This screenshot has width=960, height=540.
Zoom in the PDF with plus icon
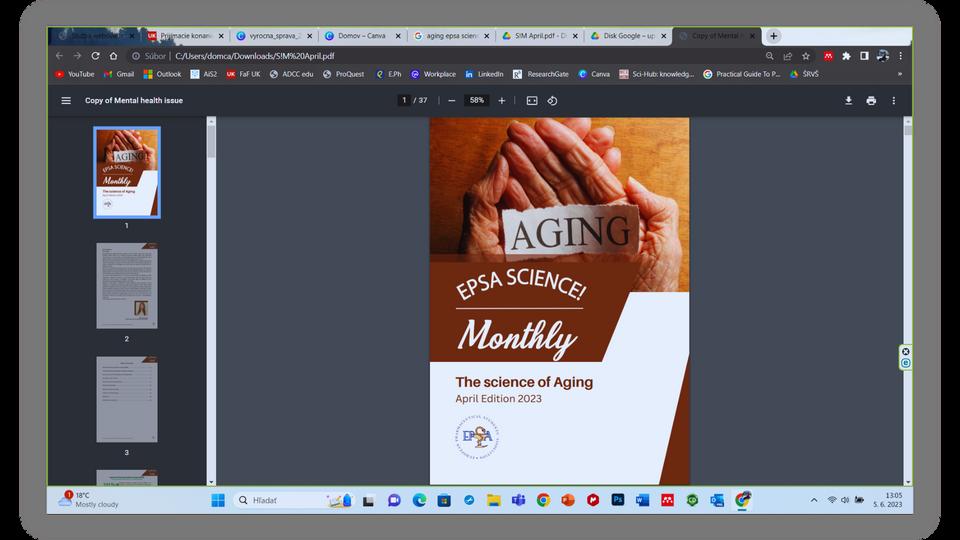pyautogui.click(x=501, y=100)
